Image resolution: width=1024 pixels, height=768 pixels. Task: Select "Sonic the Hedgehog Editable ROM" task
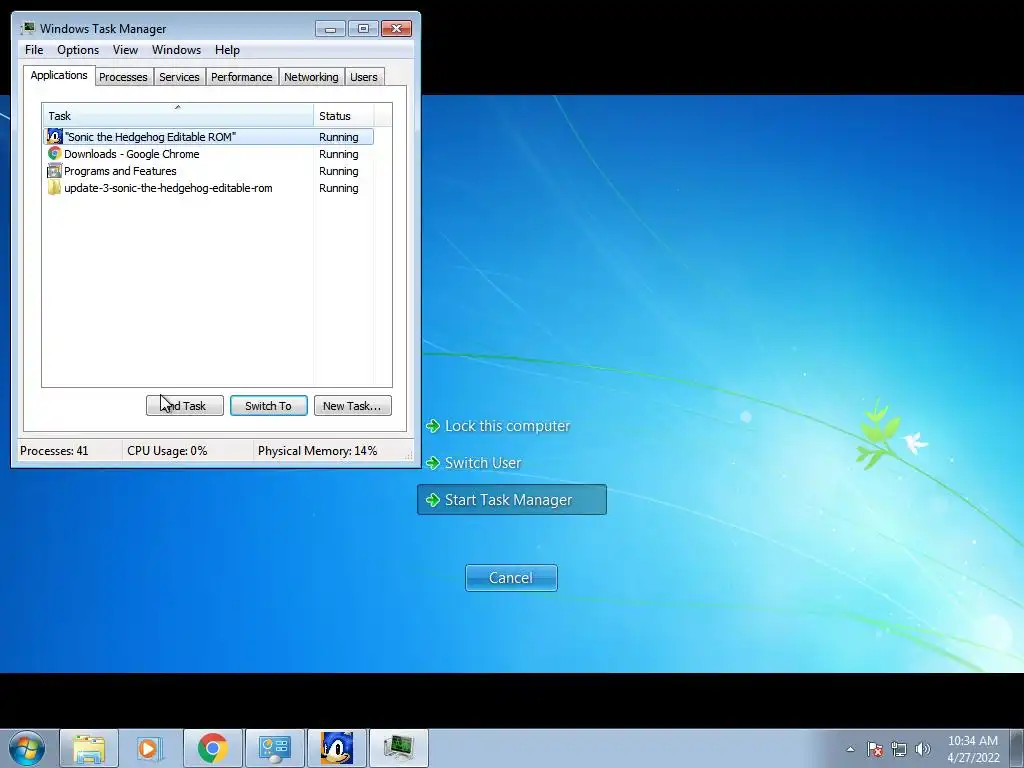(208, 136)
